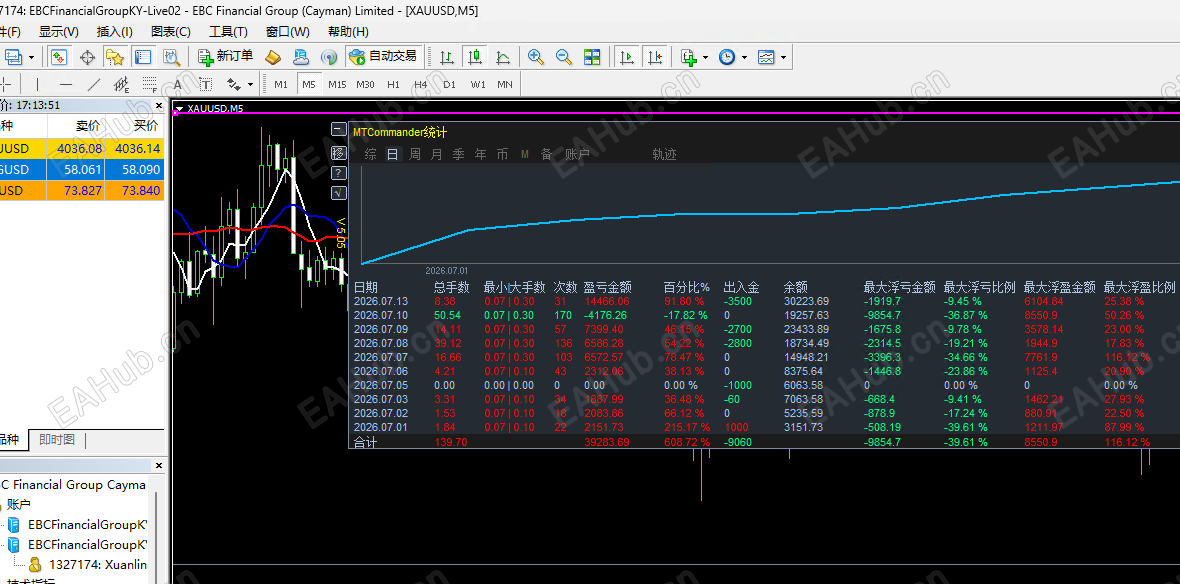Select the 周 tab in MTCommander统计
The height and width of the screenshot is (584, 1180).
415,154
